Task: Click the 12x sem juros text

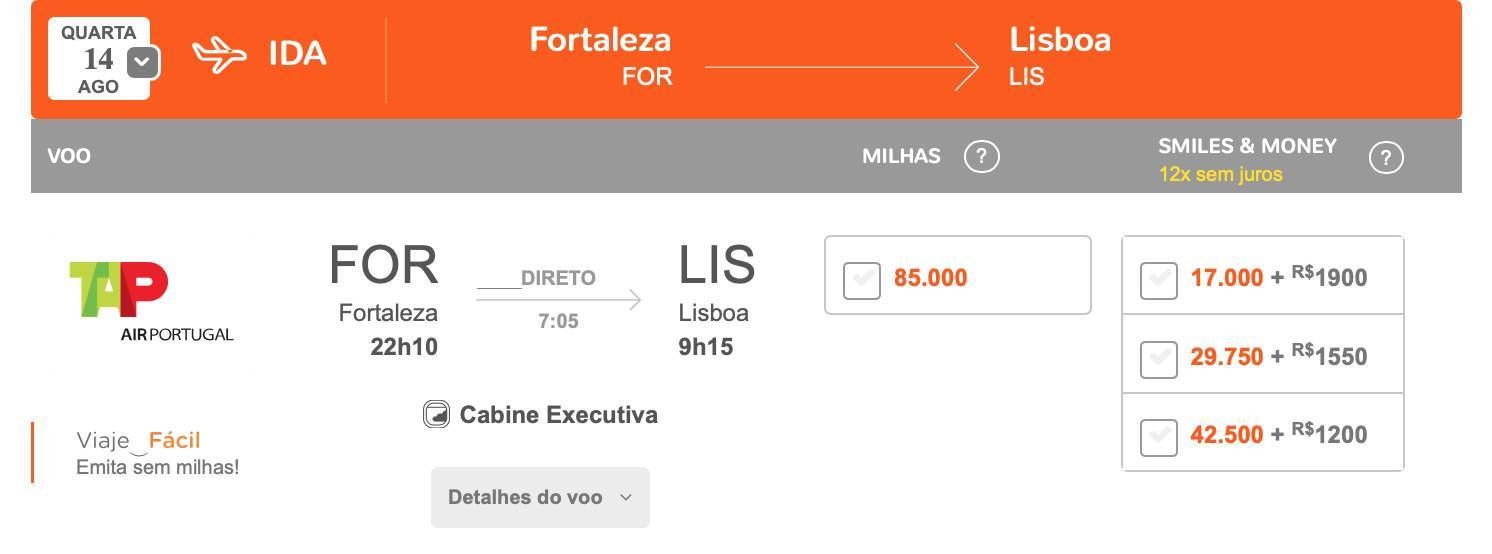Action: [x=1220, y=174]
